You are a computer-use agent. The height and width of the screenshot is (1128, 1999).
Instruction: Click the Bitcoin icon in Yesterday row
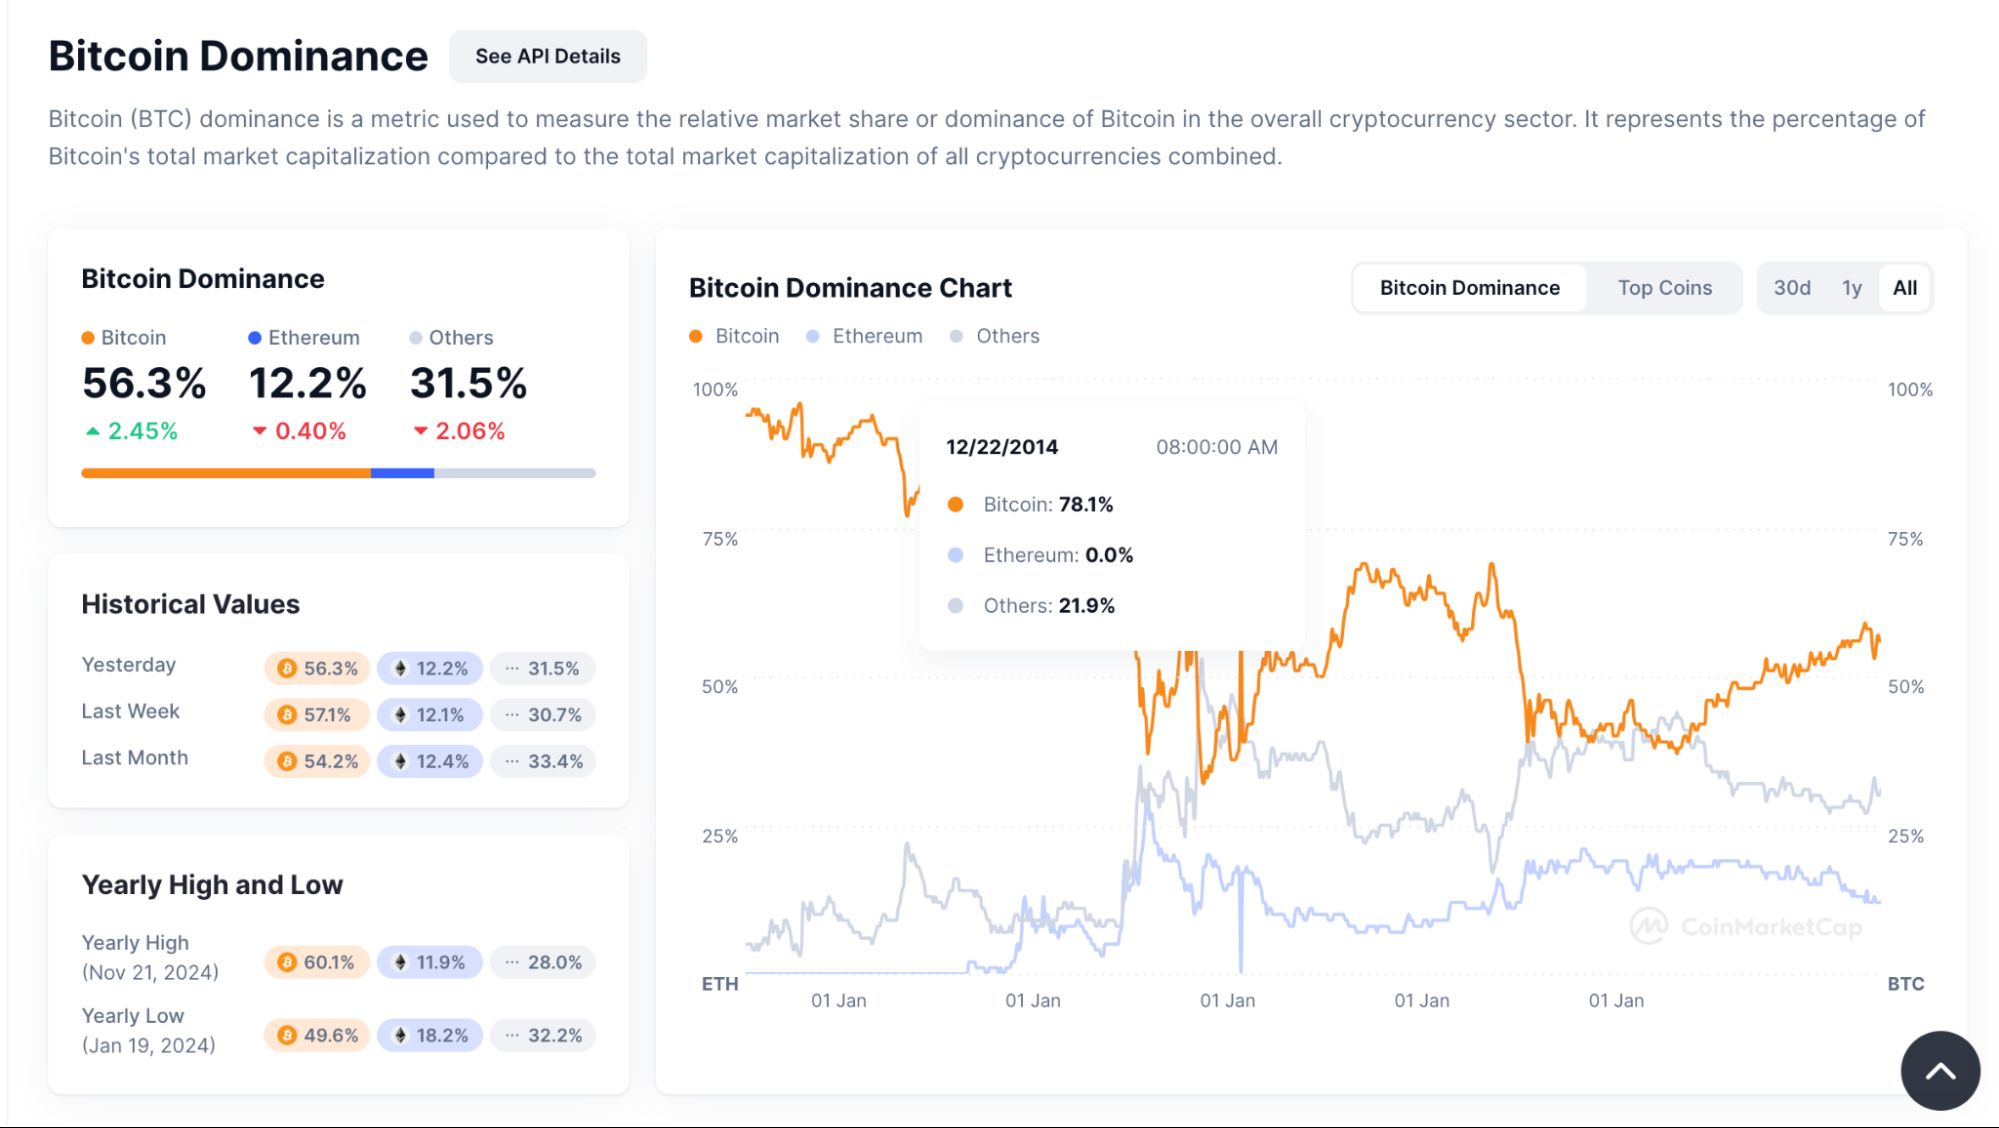(x=287, y=668)
